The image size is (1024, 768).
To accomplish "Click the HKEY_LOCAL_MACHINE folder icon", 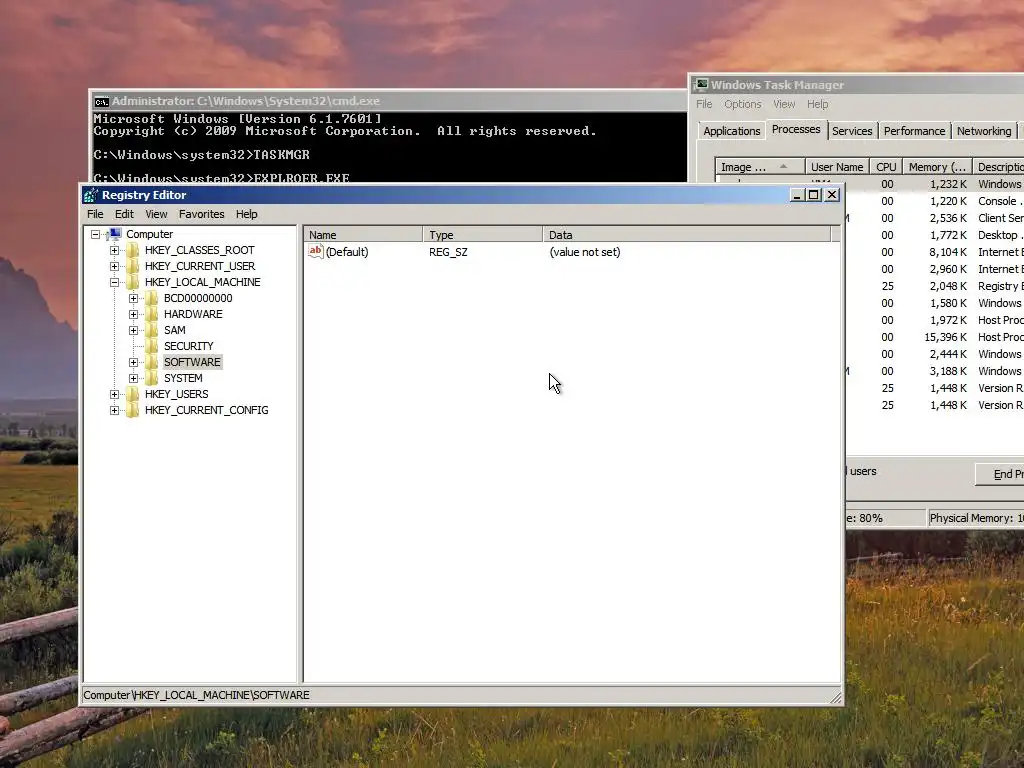I will pyautogui.click(x=133, y=282).
